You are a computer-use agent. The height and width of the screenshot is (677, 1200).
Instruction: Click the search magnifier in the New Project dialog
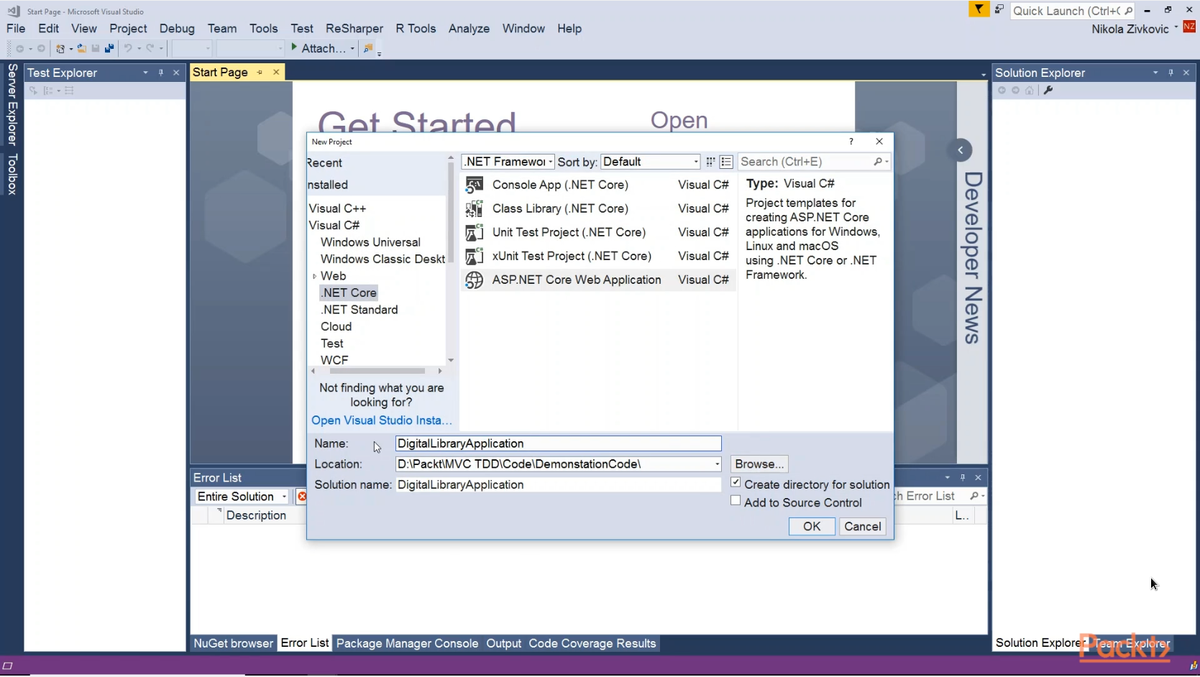pyautogui.click(x=878, y=162)
